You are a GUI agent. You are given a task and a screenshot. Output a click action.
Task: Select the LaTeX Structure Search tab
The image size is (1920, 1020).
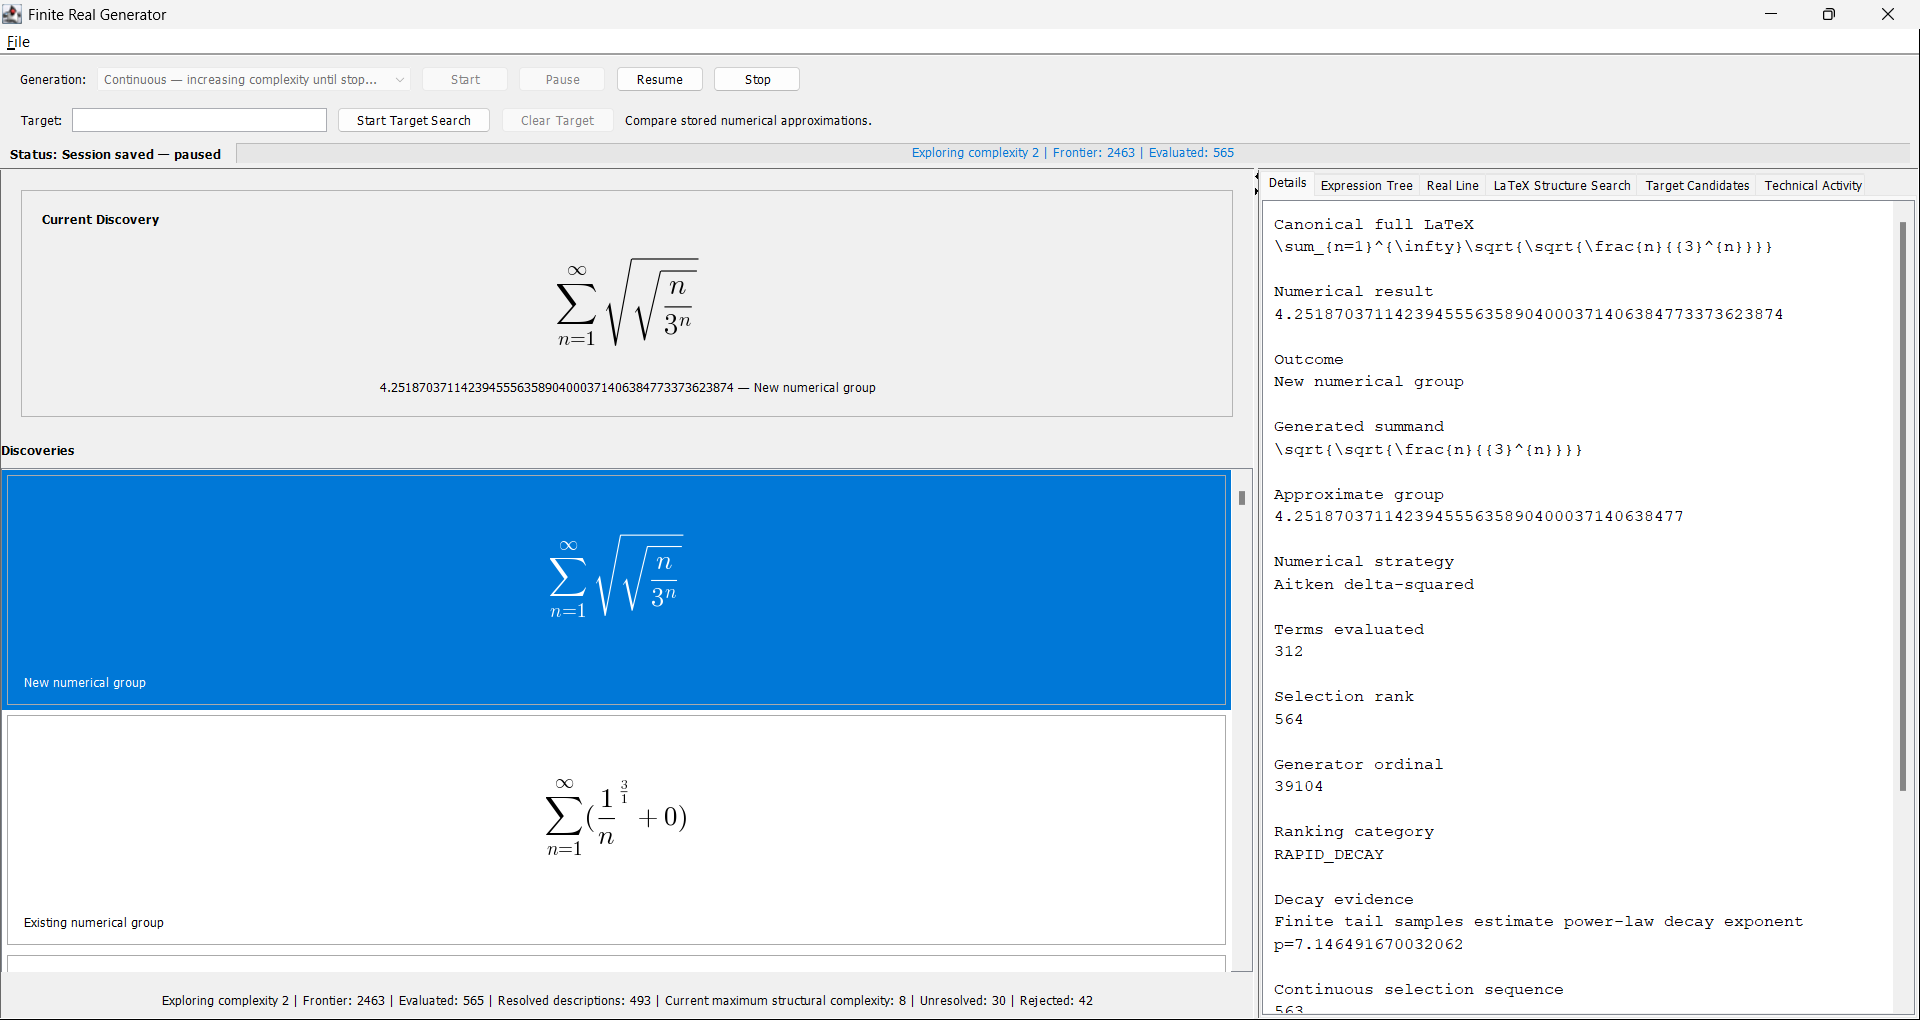pyautogui.click(x=1561, y=185)
